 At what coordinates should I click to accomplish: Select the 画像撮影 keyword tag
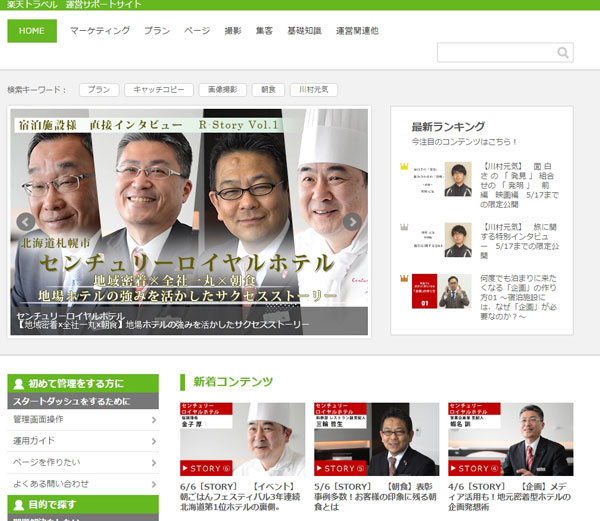pos(223,90)
